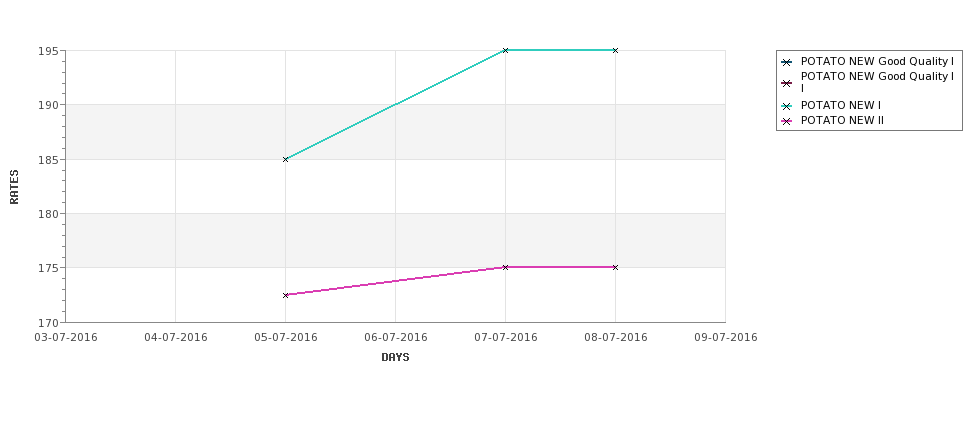Click the 06-07-2016 x-axis date label
Screen dimensions: 975x429
click(x=395, y=338)
